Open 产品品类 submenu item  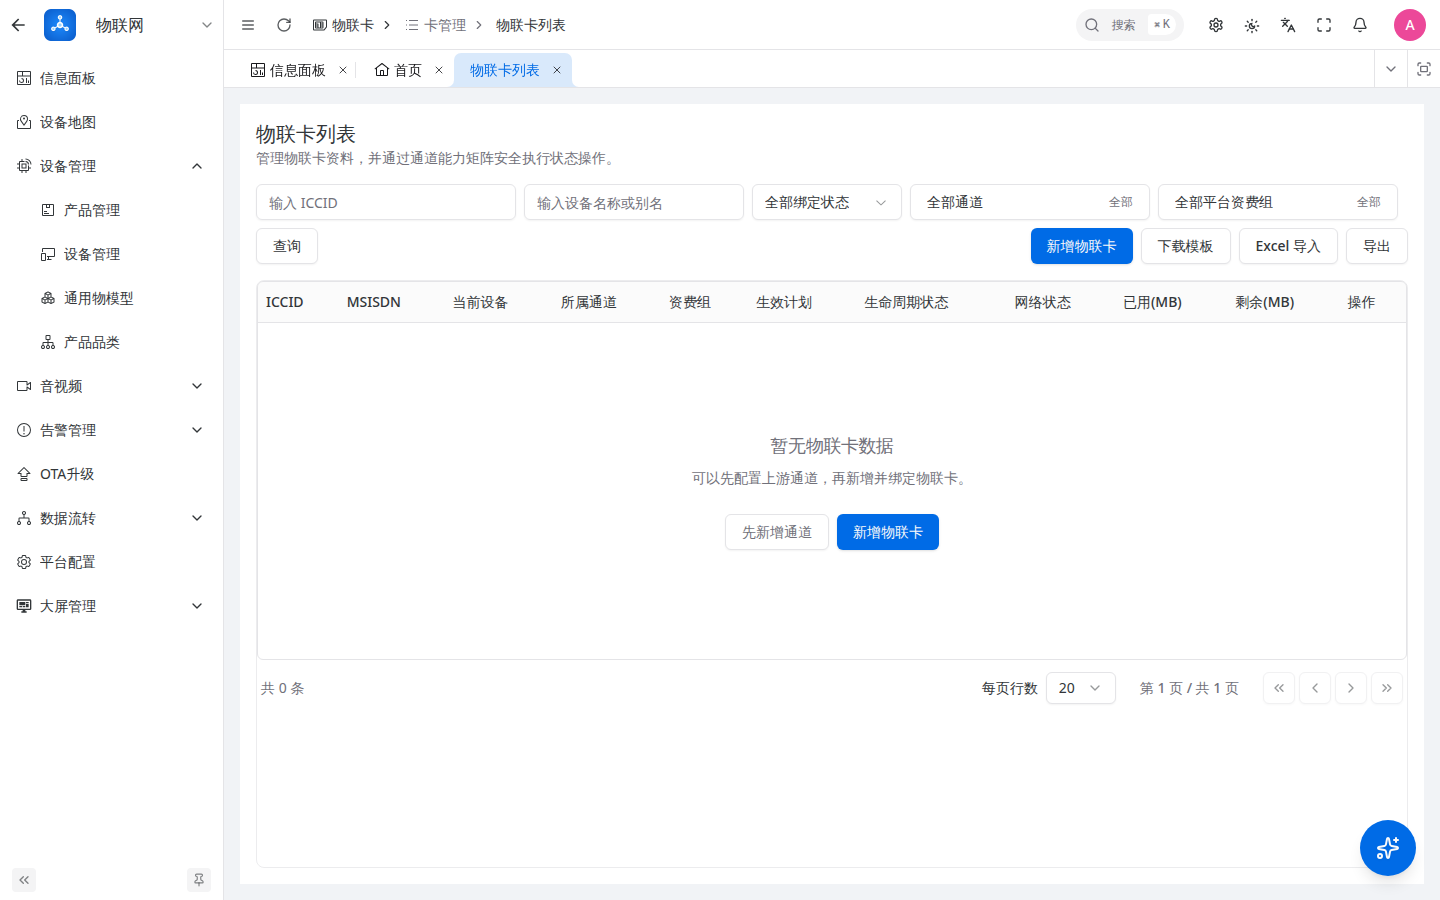tap(112, 342)
